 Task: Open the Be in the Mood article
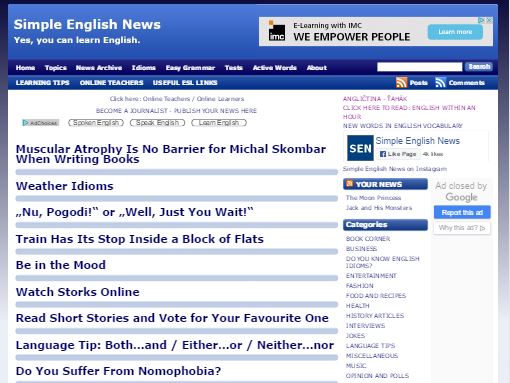61,265
